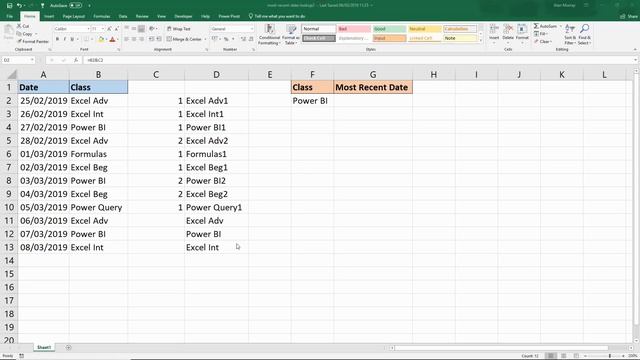Click the Share button
The width and height of the screenshot is (640, 360).
click(629, 16)
